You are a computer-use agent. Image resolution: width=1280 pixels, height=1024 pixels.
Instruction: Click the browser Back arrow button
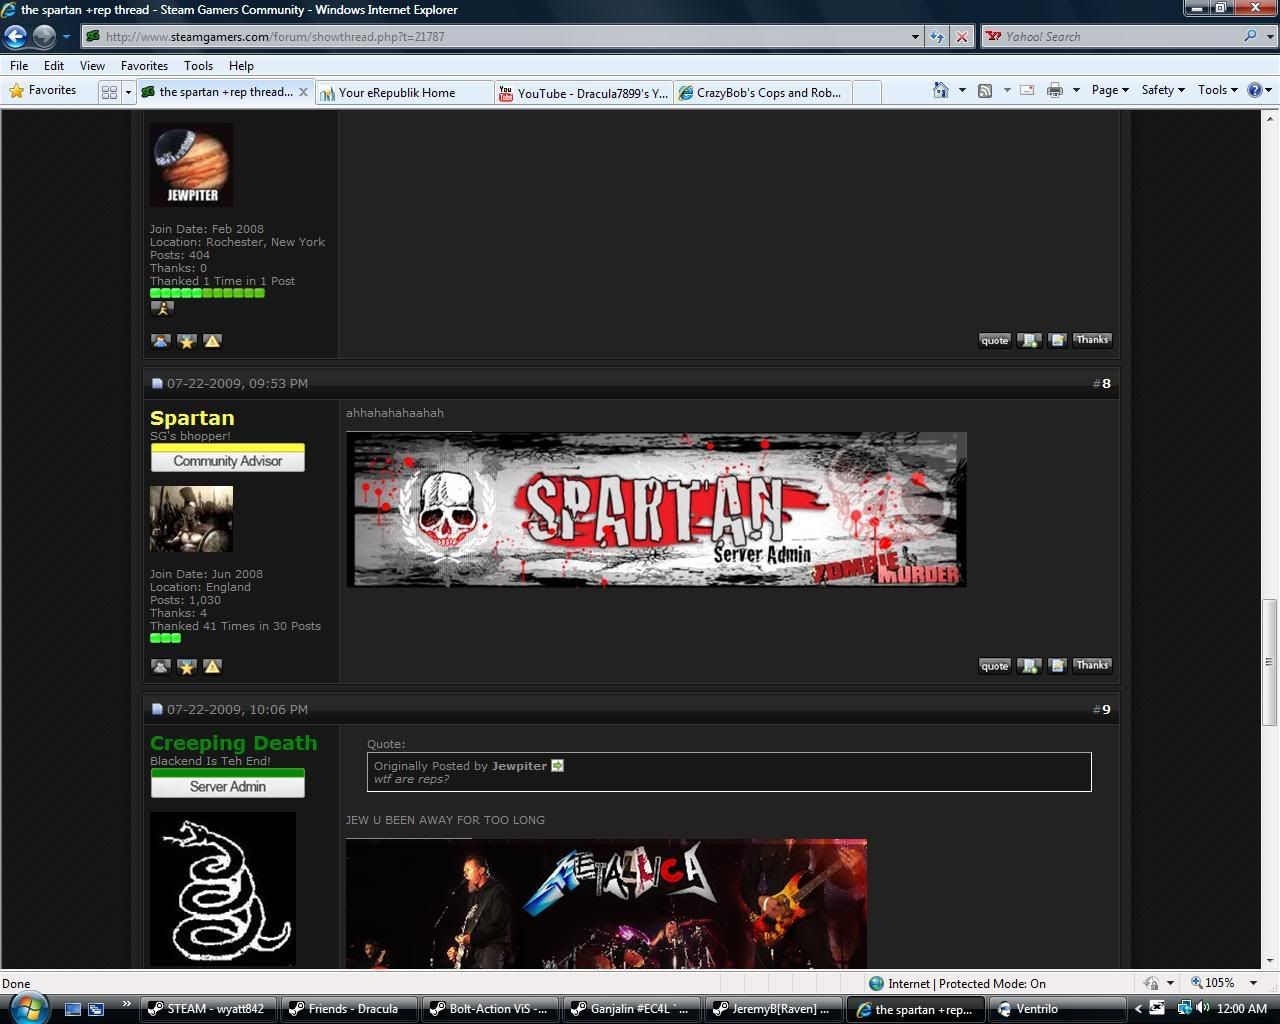click(16, 37)
